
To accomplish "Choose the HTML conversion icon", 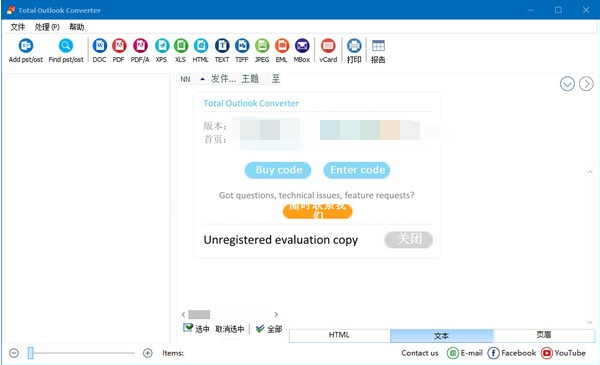I will coord(201,50).
